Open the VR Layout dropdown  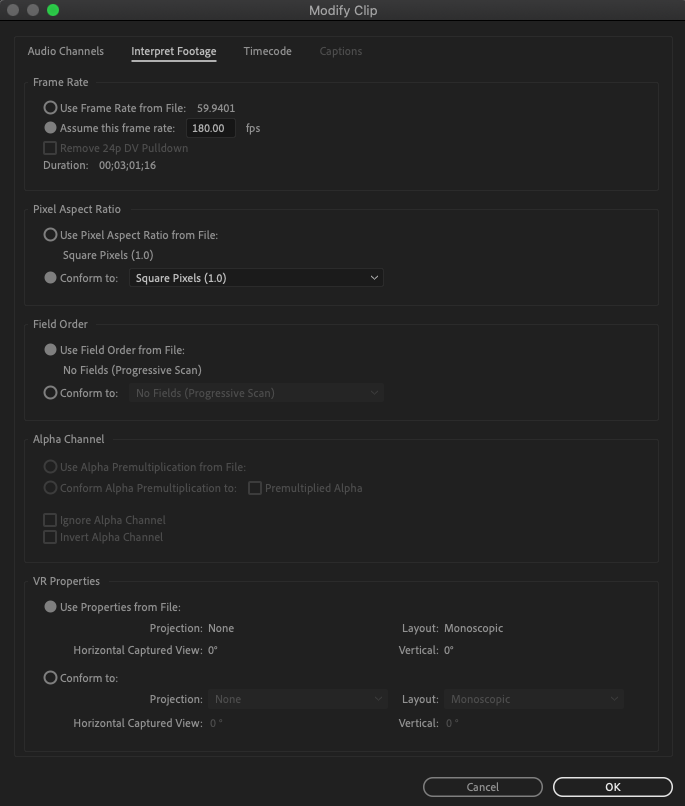point(535,699)
